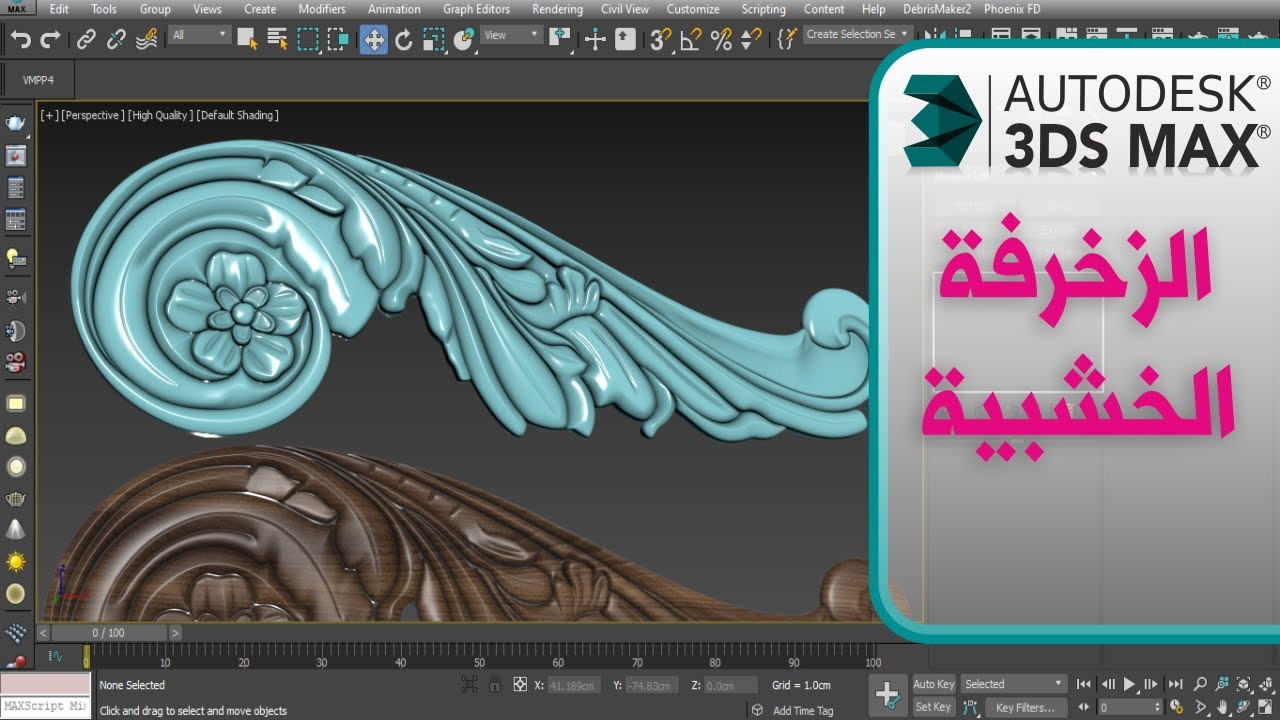The width and height of the screenshot is (1280, 720).
Task: Activate the Select and Move tool
Action: pos(374,40)
